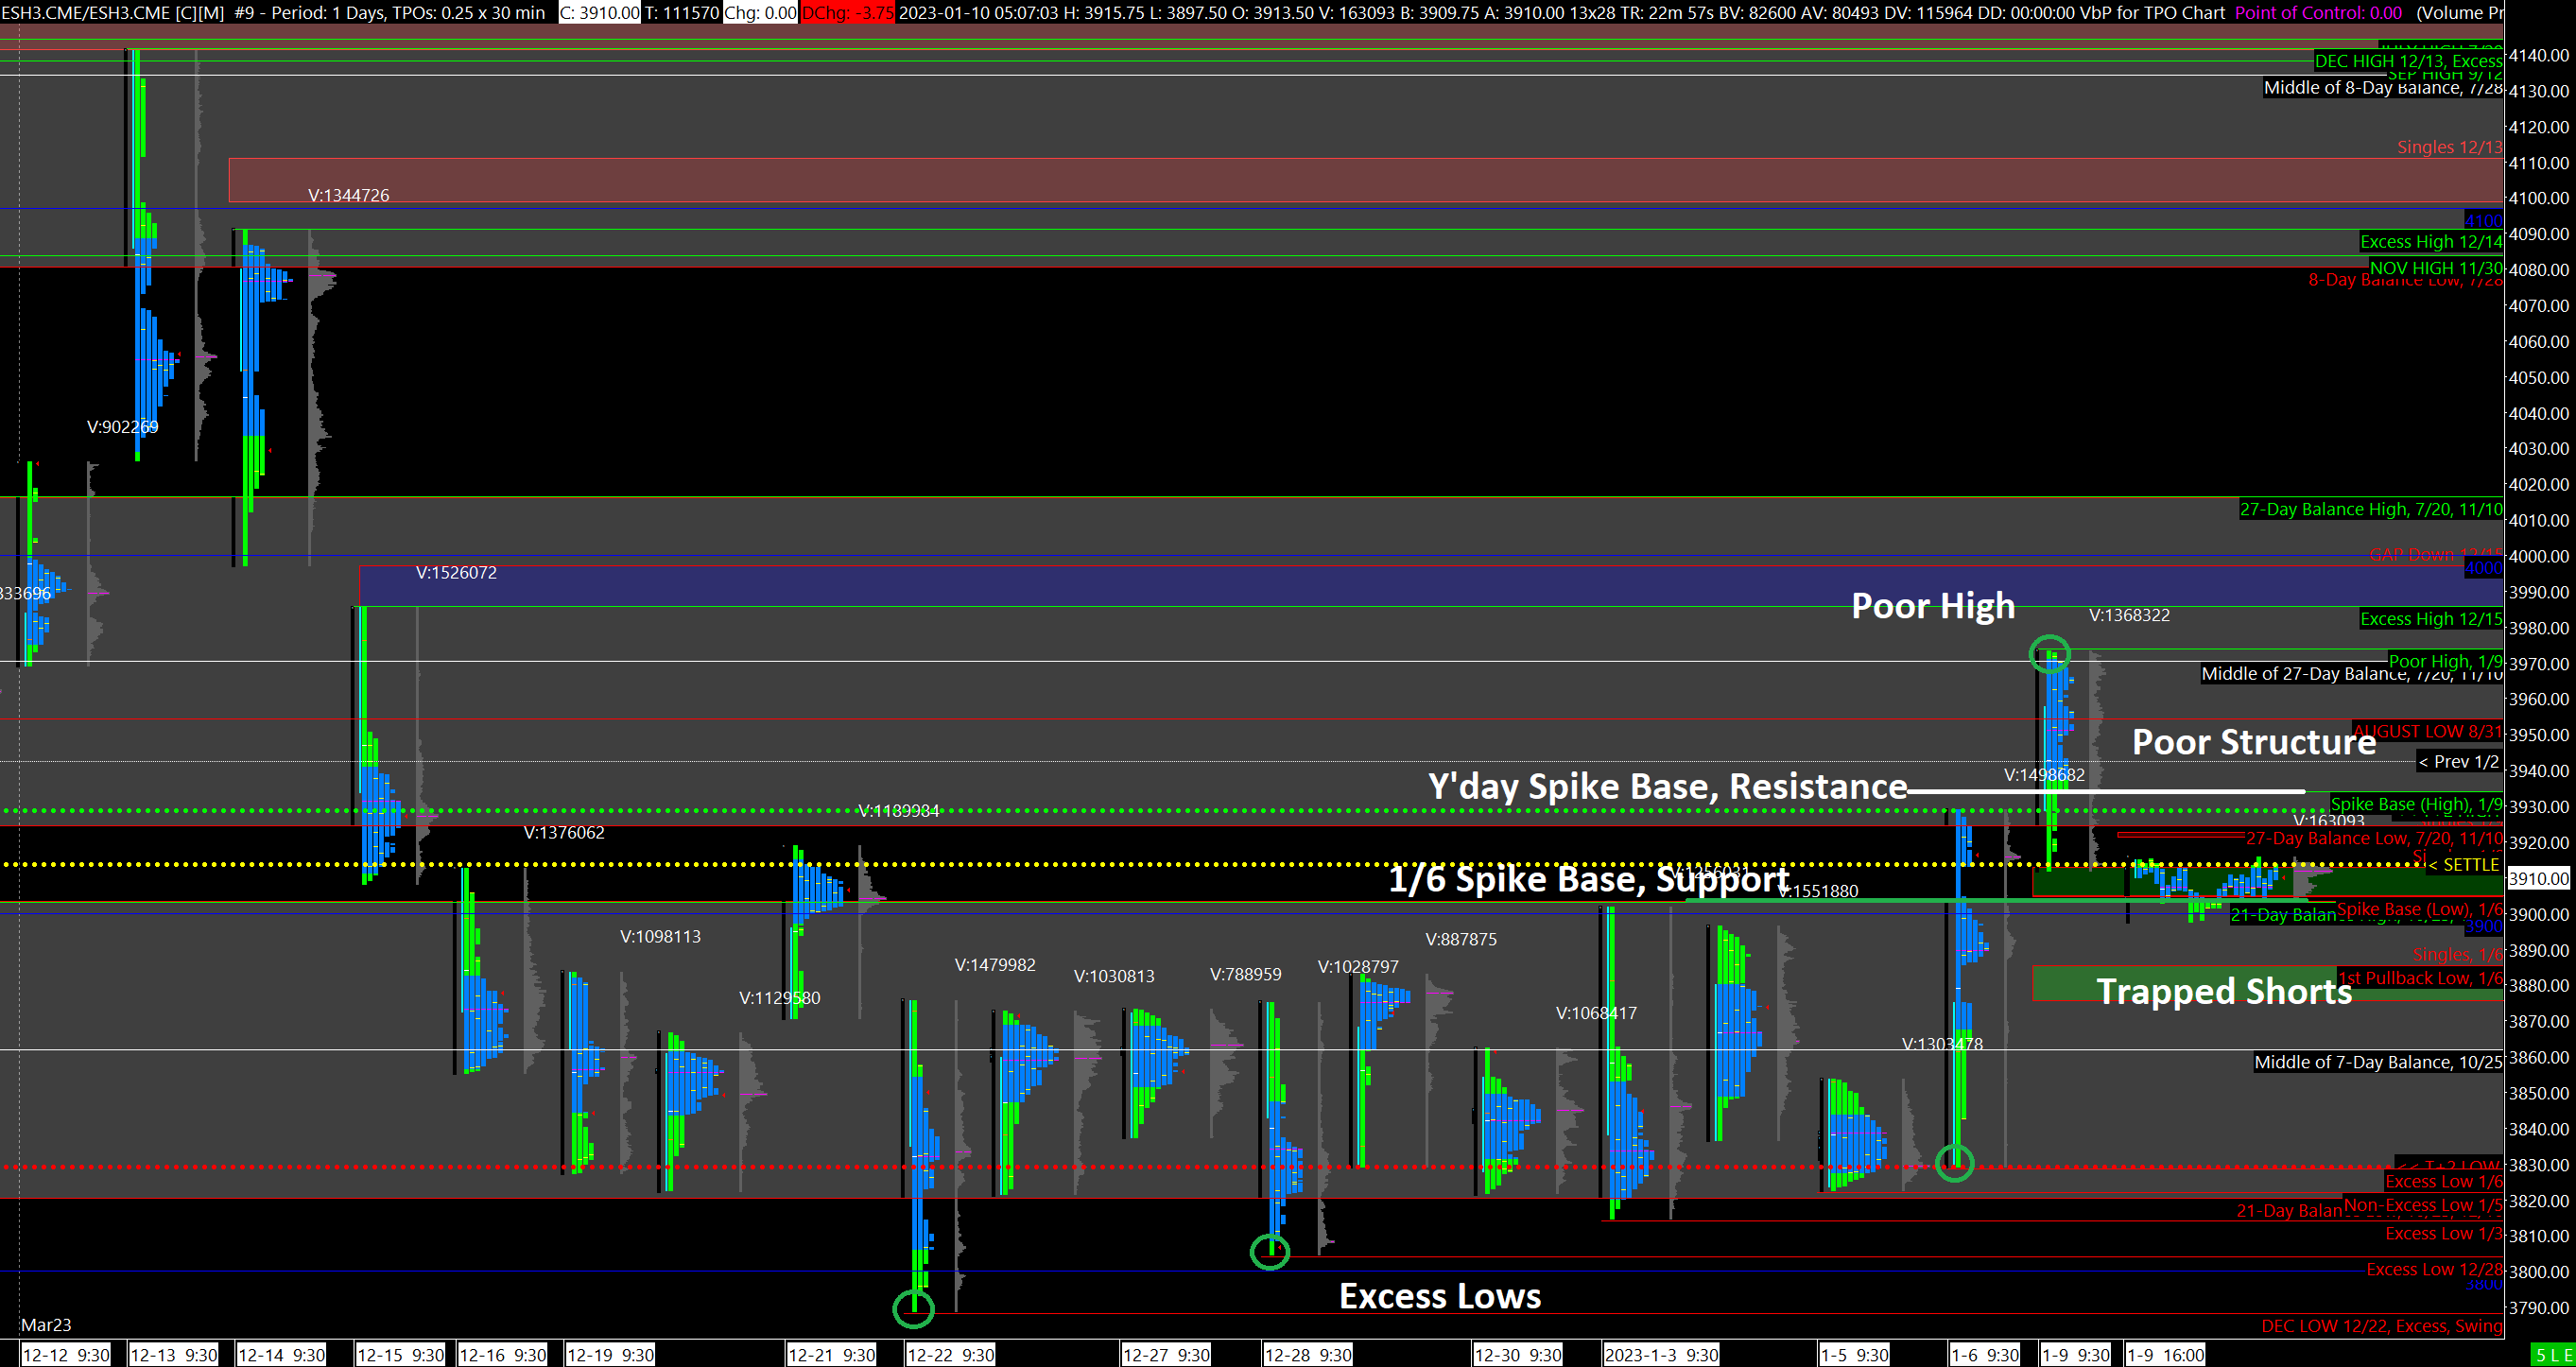Select 'Spike Base (High), 1/9' line label
Viewport: 2576px width, 1367px height.
tap(2416, 804)
